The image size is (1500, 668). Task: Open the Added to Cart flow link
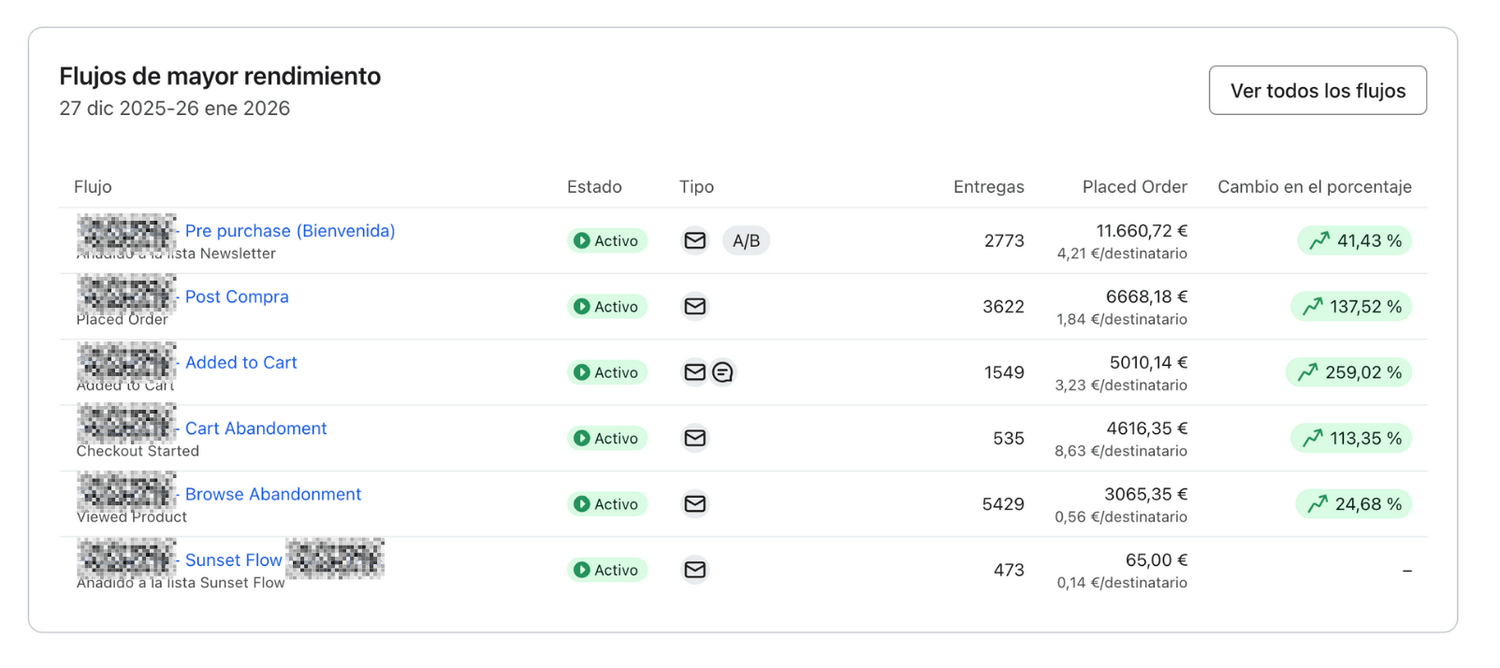click(x=241, y=363)
